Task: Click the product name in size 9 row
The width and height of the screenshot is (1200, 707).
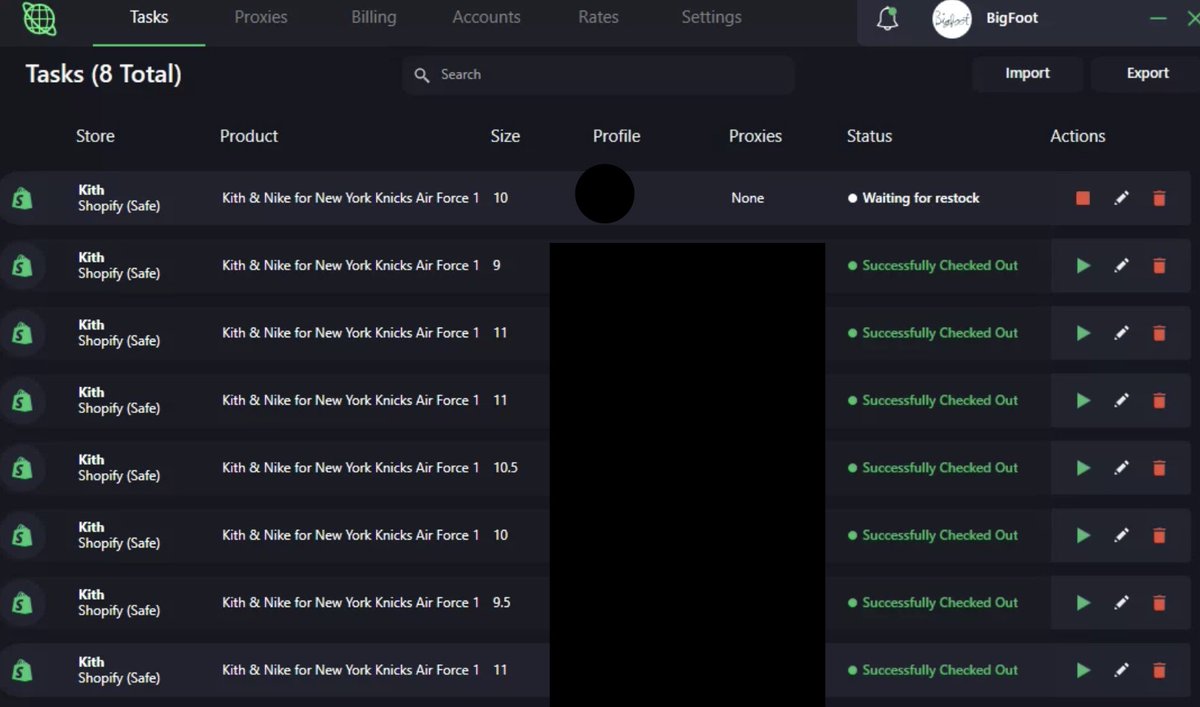Action: coord(350,266)
